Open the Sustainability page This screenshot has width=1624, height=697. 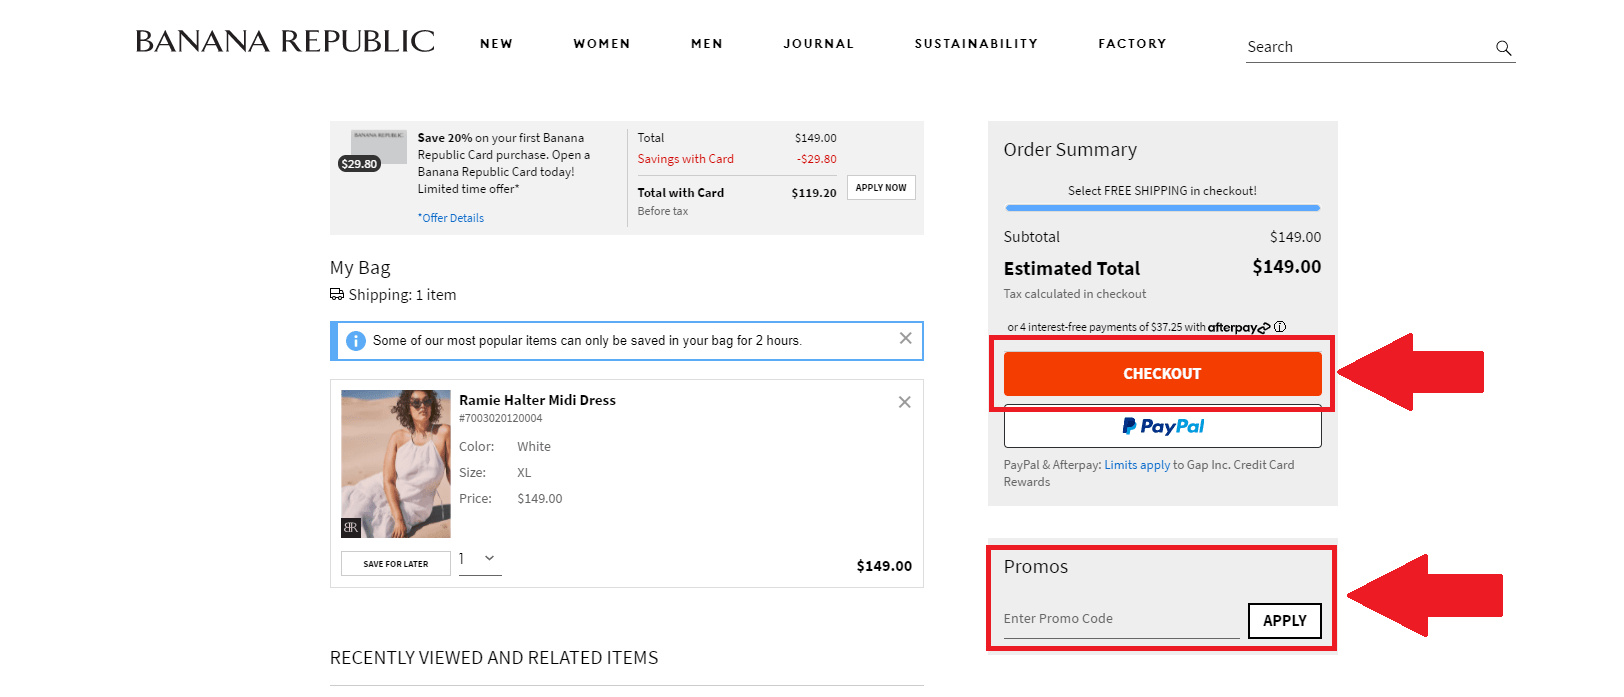click(x=975, y=44)
